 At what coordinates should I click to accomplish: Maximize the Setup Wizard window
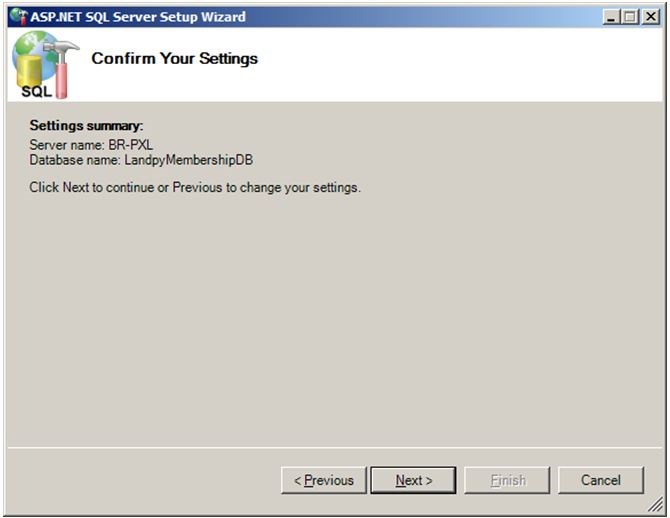pyautogui.click(x=631, y=17)
